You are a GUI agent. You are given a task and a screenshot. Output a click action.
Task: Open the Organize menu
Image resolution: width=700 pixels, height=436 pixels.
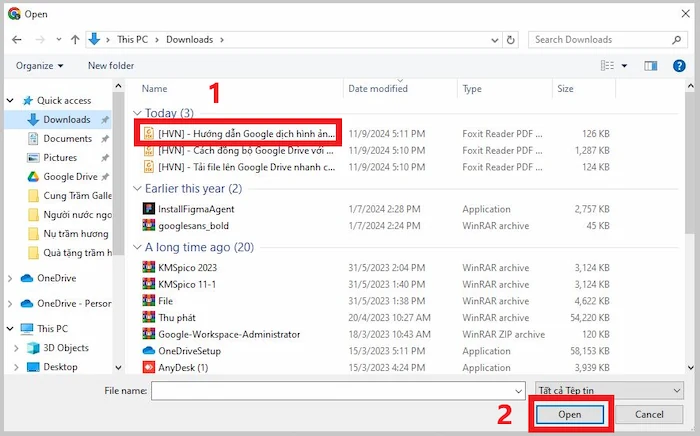pos(39,66)
